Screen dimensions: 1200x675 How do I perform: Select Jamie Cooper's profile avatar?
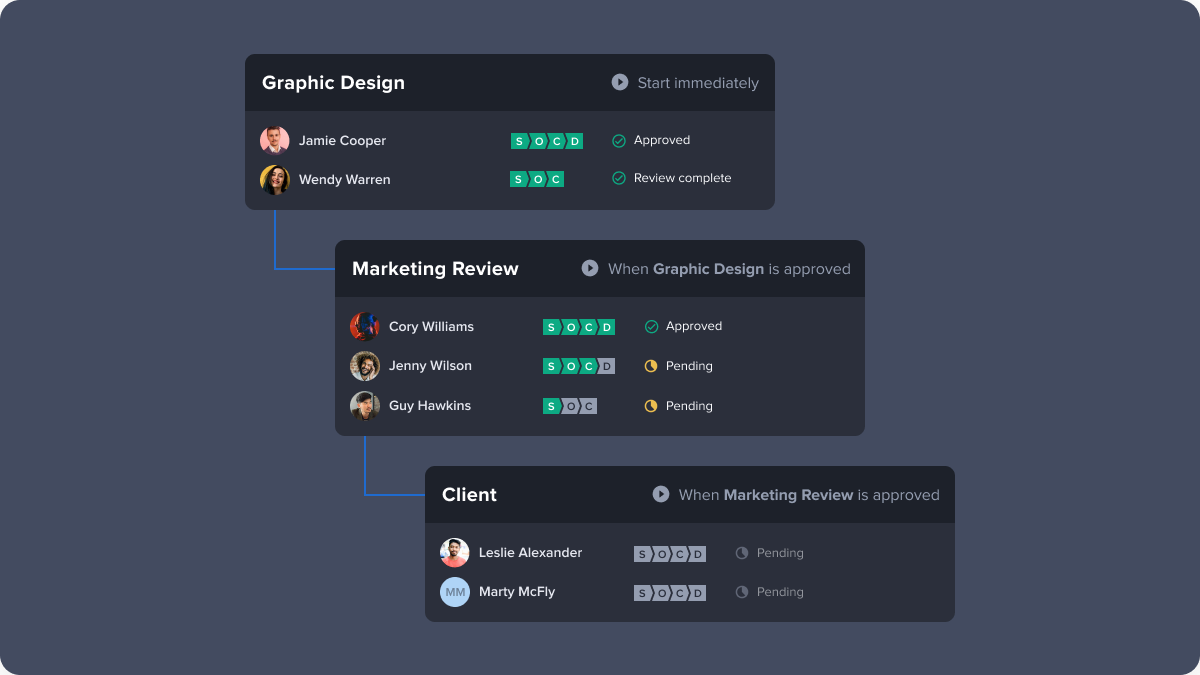pyautogui.click(x=275, y=141)
